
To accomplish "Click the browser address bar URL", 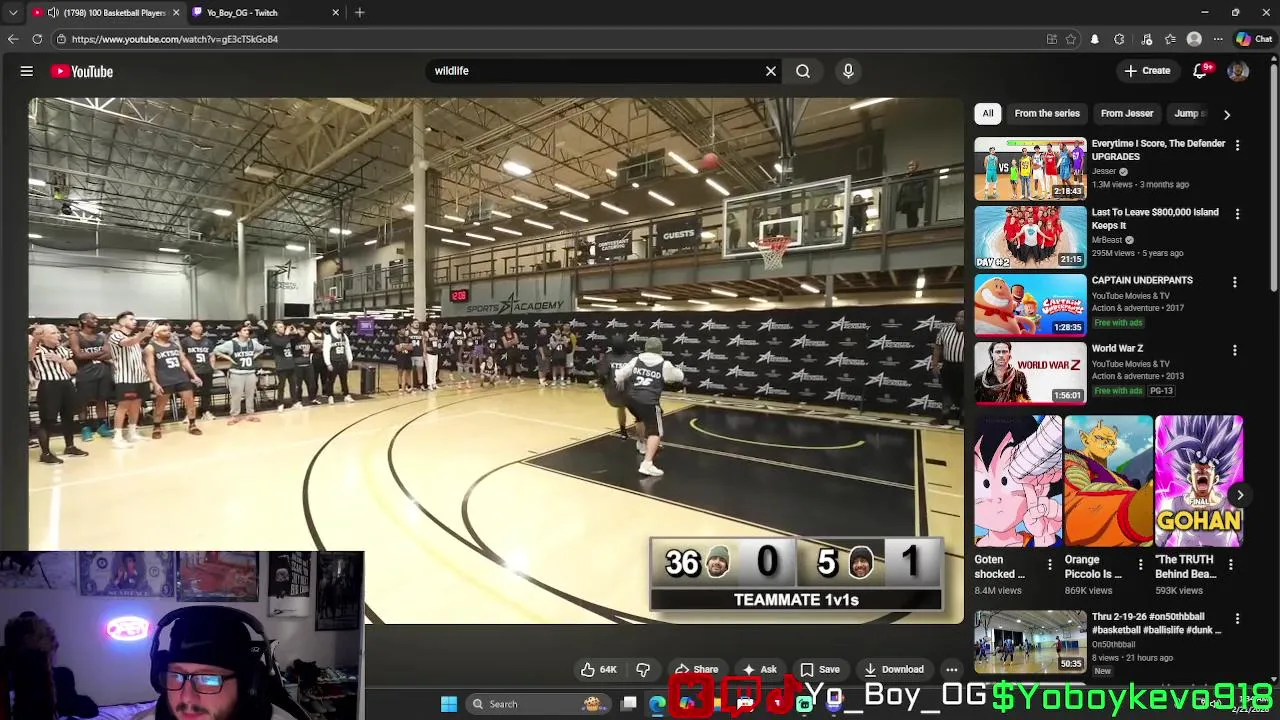I will 175,39.
